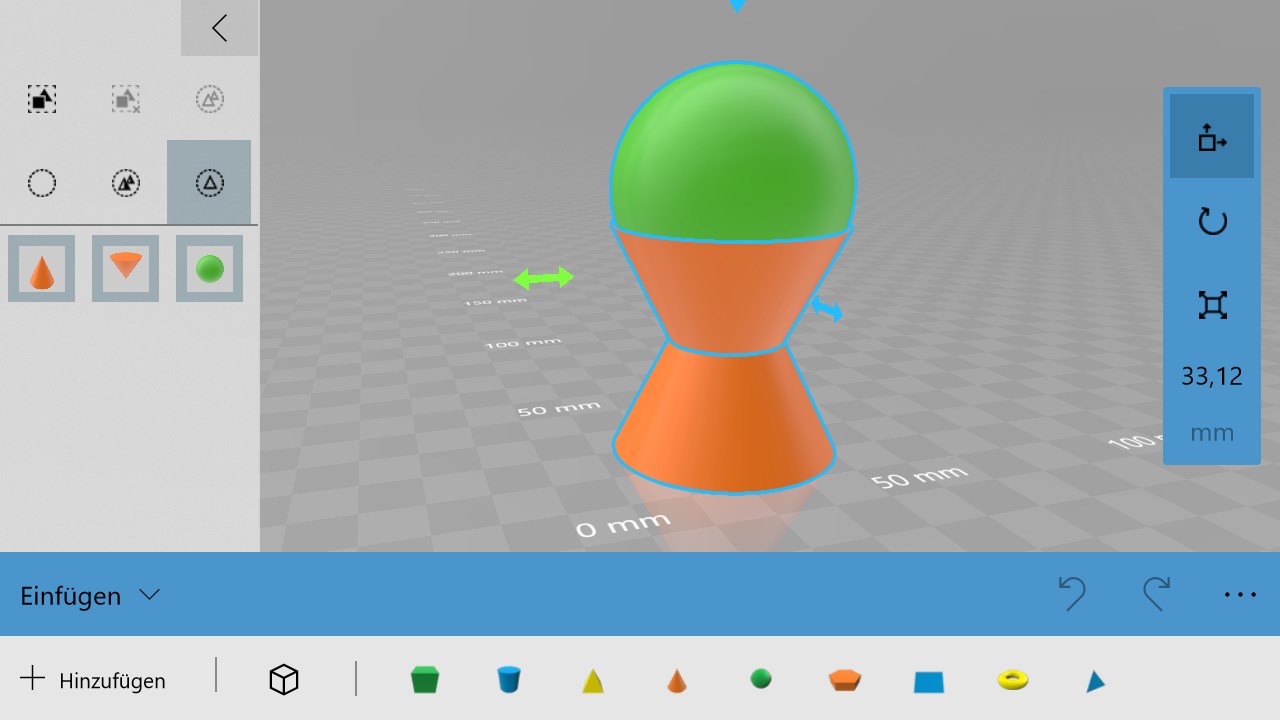Insert the orange cone shape
This screenshot has width=1280, height=720.
tap(677, 681)
